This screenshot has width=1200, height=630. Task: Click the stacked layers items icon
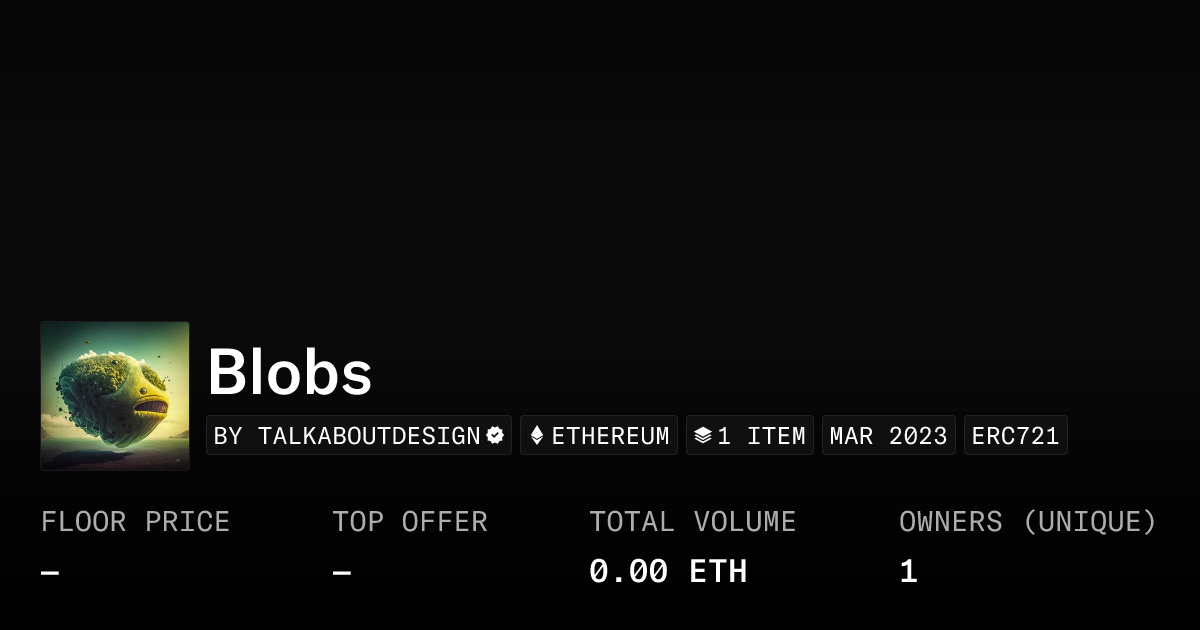[703, 436]
